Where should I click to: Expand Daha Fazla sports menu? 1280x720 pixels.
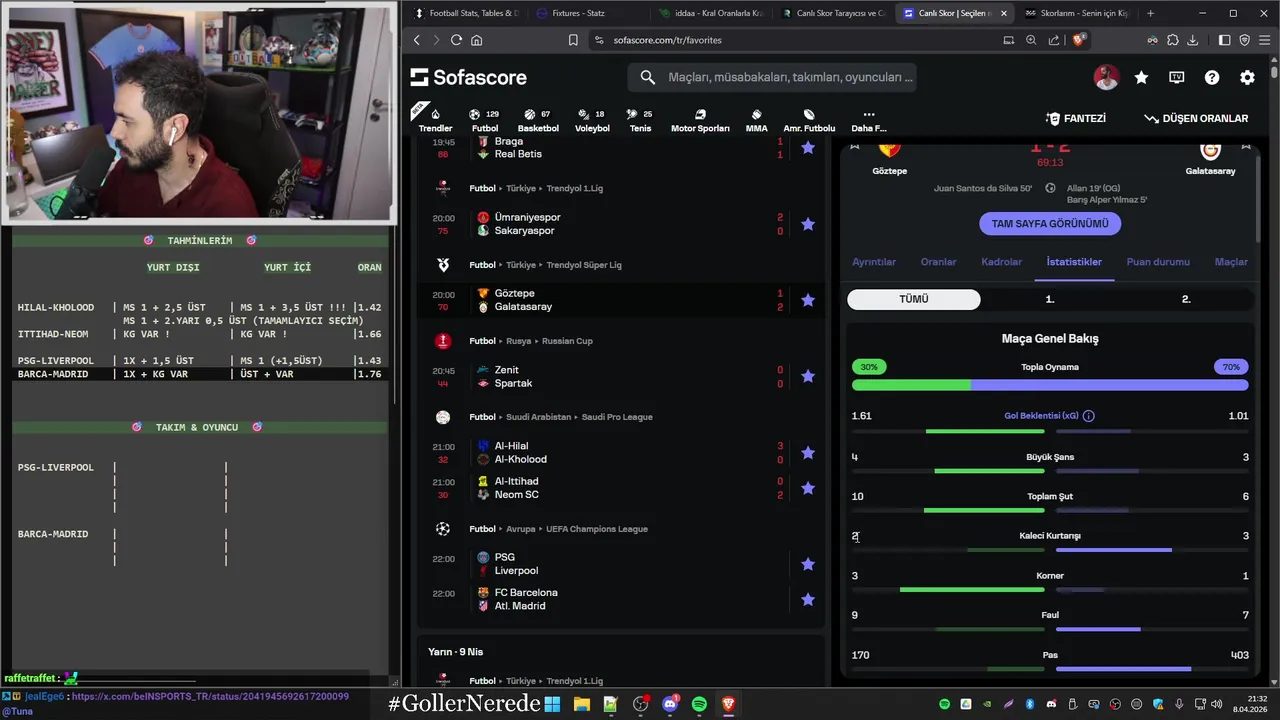(868, 120)
